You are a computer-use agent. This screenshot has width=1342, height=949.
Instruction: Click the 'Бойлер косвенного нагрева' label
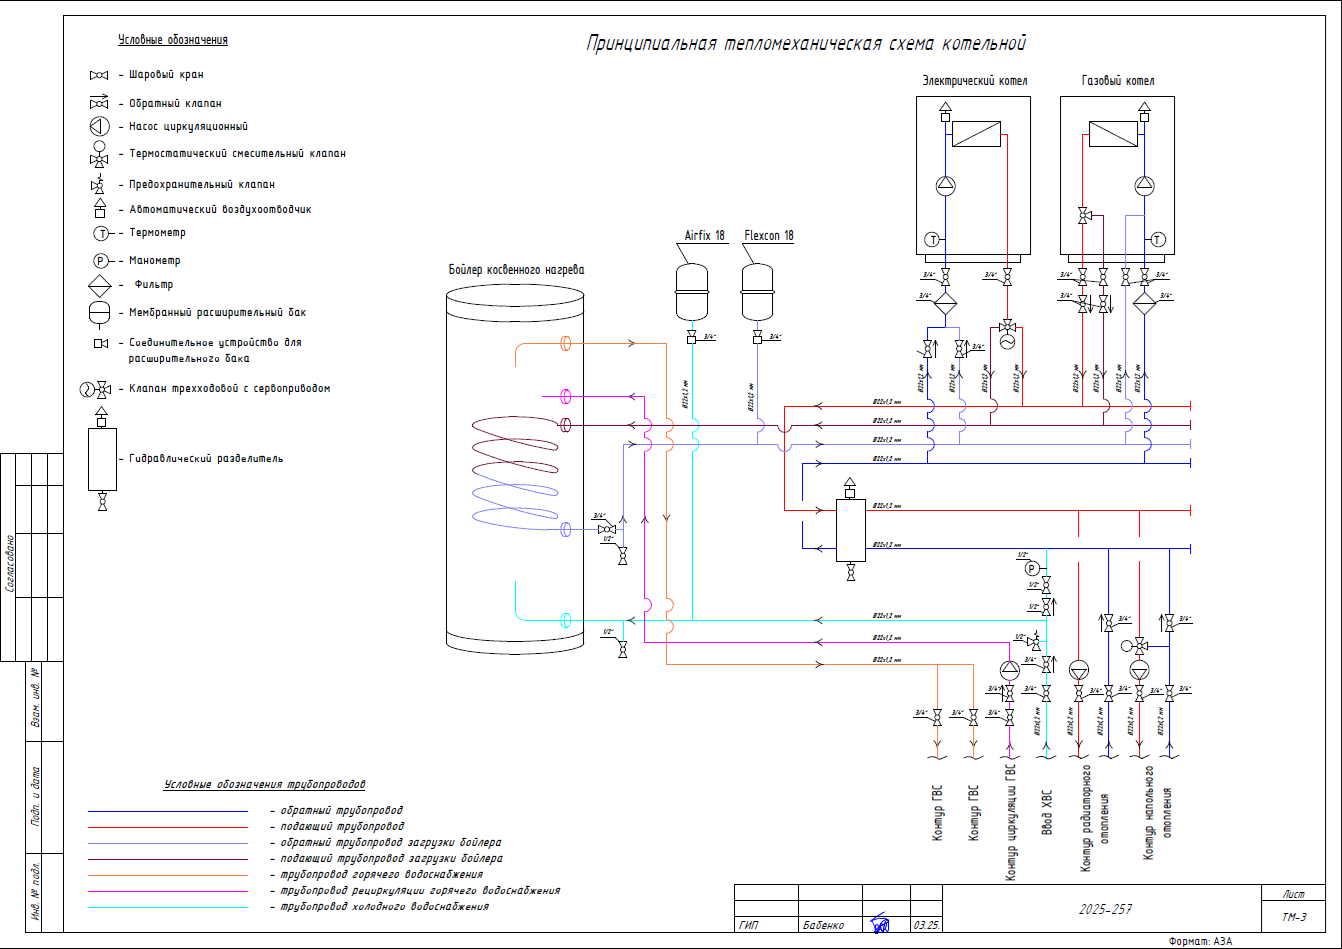pyautogui.click(x=516, y=270)
